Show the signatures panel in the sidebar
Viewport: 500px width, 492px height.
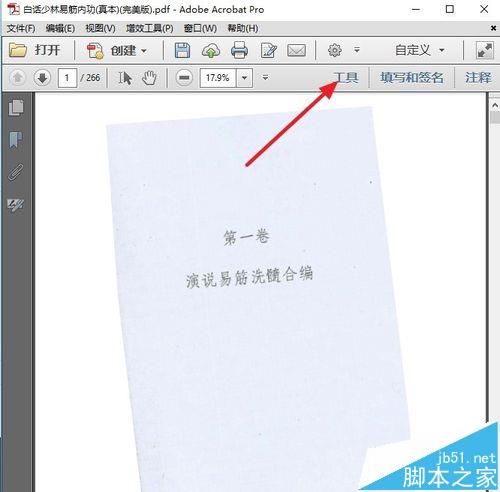tap(16, 204)
